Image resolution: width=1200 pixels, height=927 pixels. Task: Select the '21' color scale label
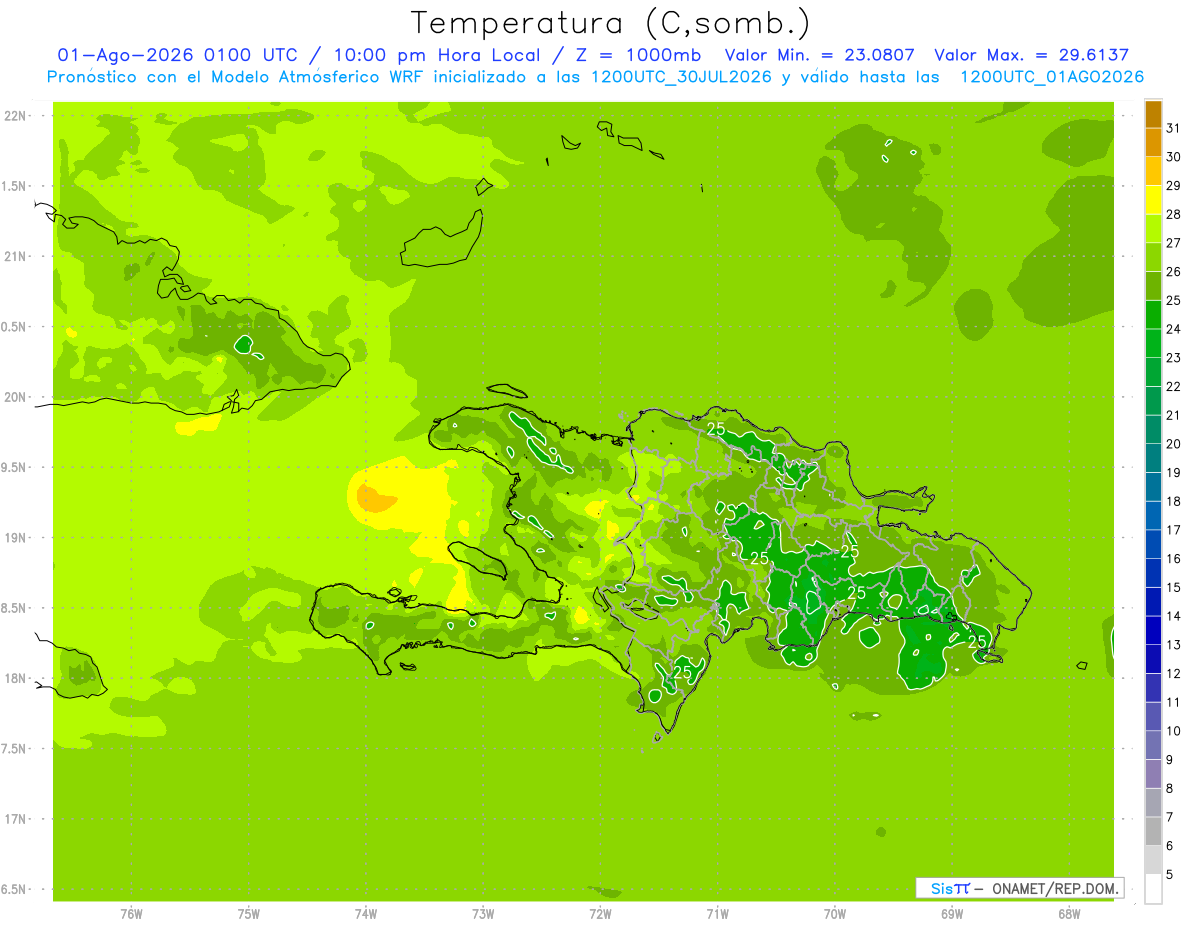[x=1173, y=415]
